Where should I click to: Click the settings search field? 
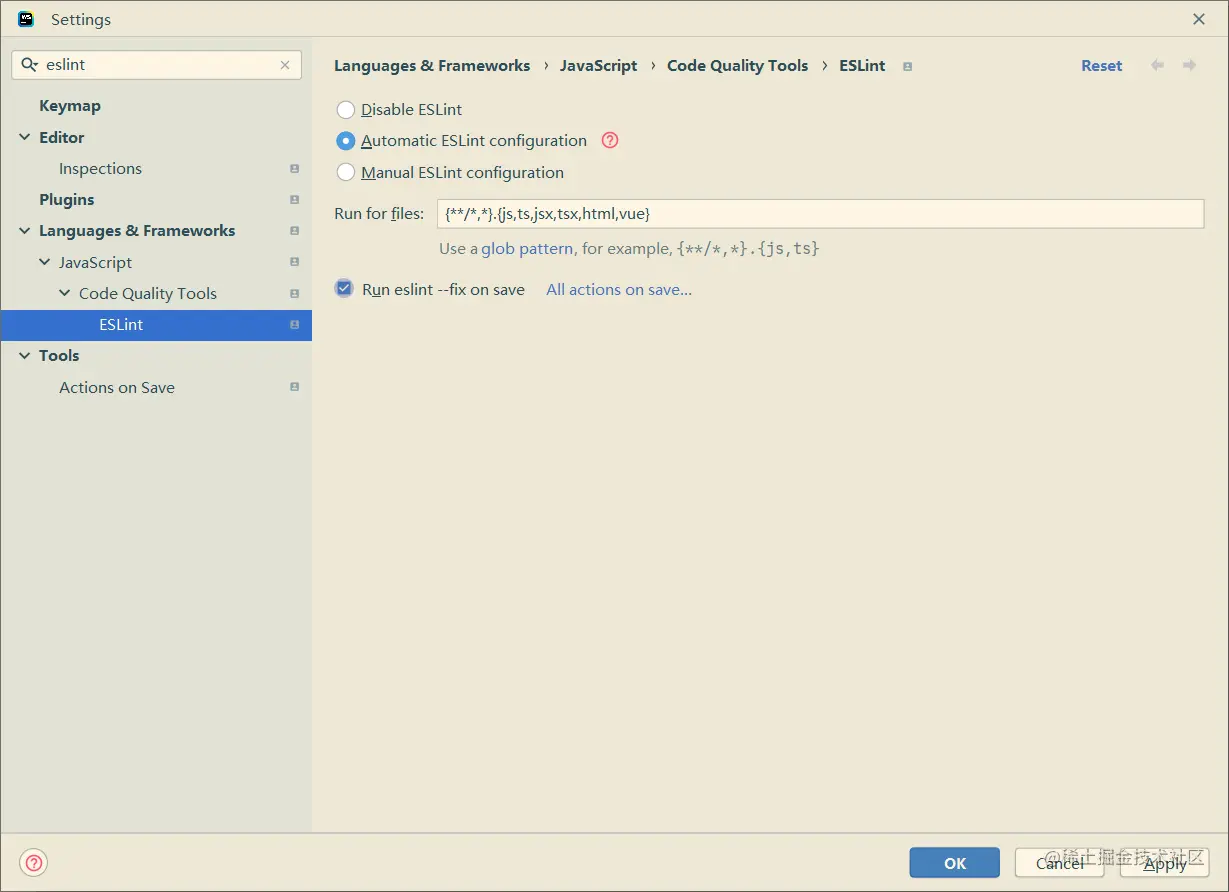point(157,65)
